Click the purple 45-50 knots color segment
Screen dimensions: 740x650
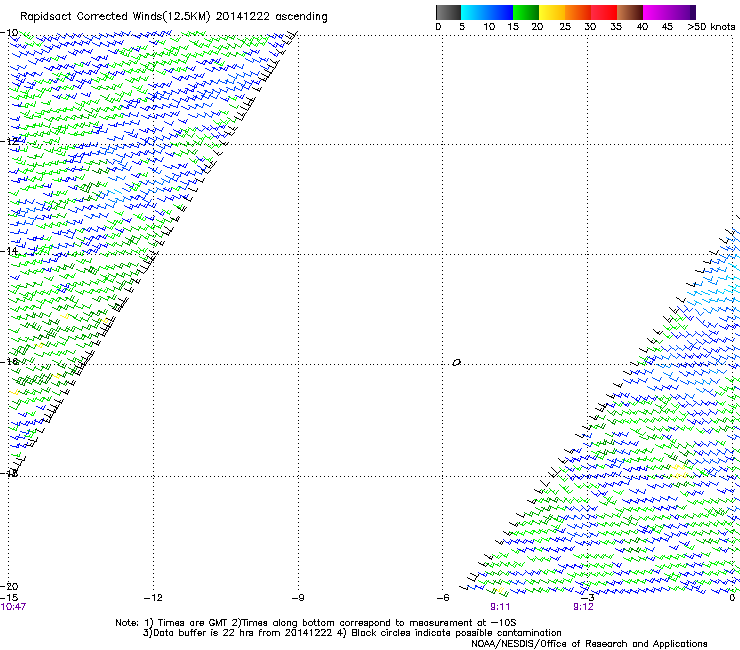pyautogui.click(x=681, y=12)
